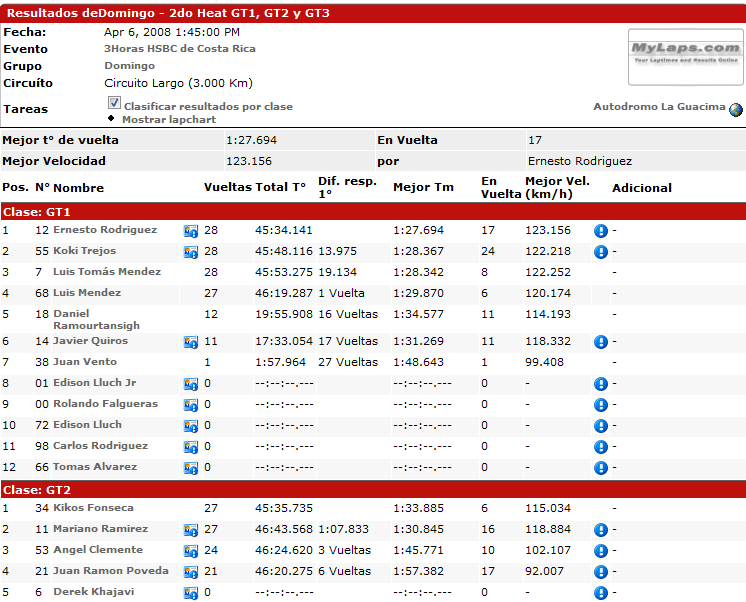Click the Nombre column header
The height and width of the screenshot is (602, 746).
tap(79, 188)
